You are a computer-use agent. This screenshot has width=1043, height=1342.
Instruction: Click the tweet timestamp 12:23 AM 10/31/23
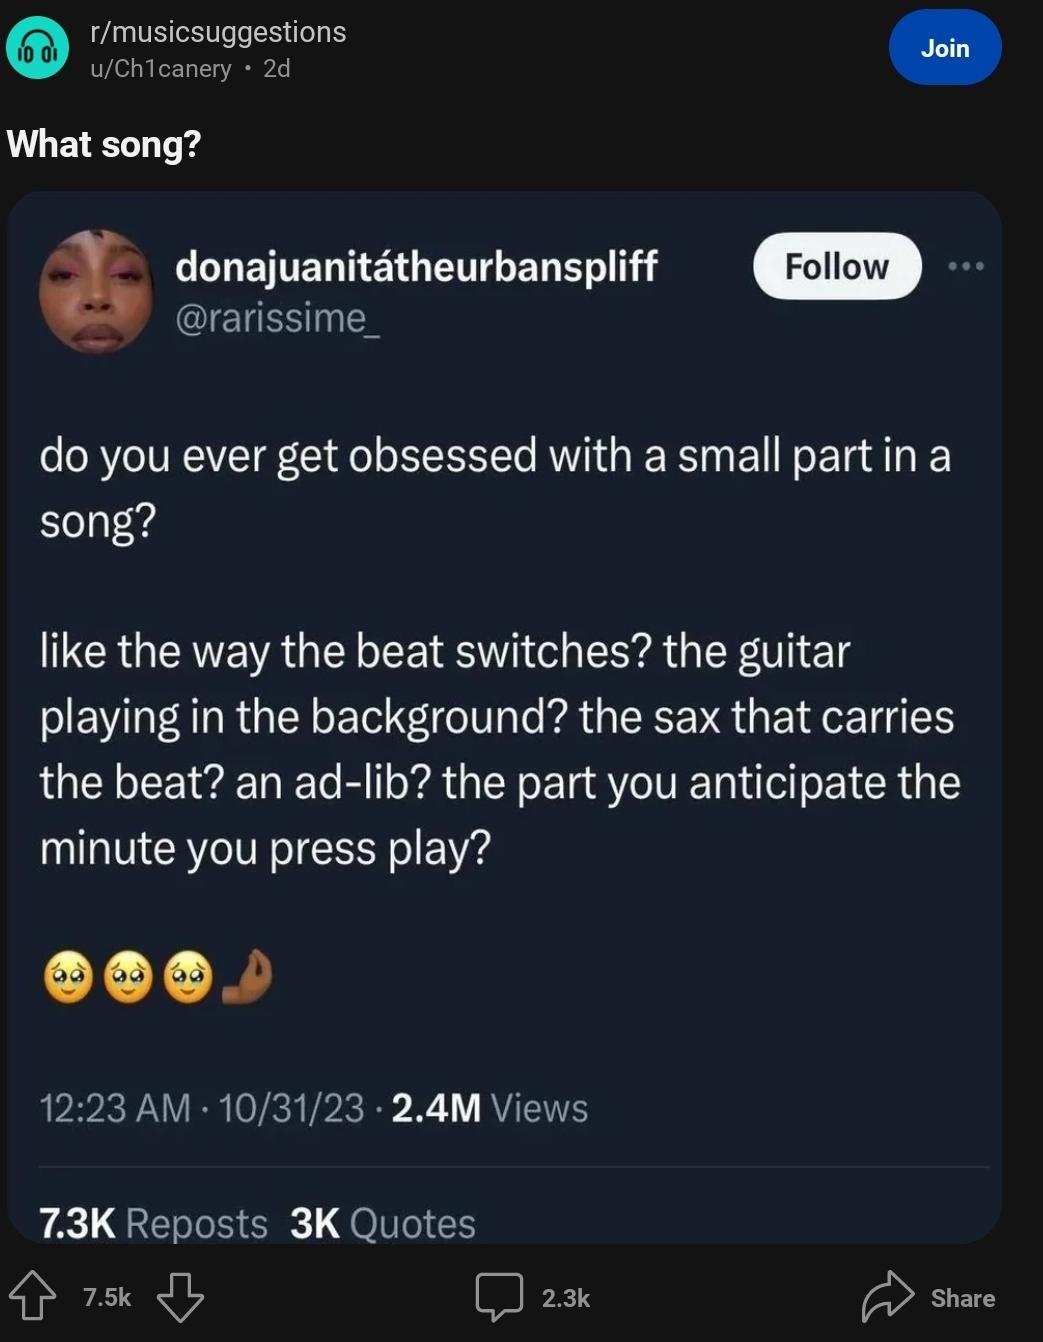tap(202, 1108)
